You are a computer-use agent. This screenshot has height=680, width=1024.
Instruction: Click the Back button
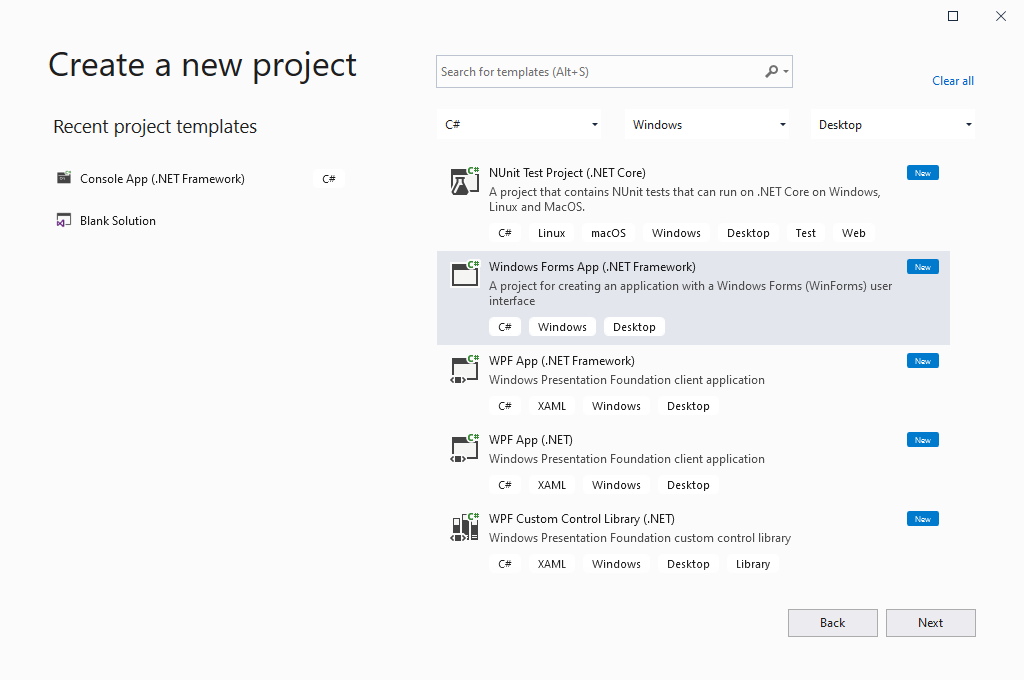[832, 622]
